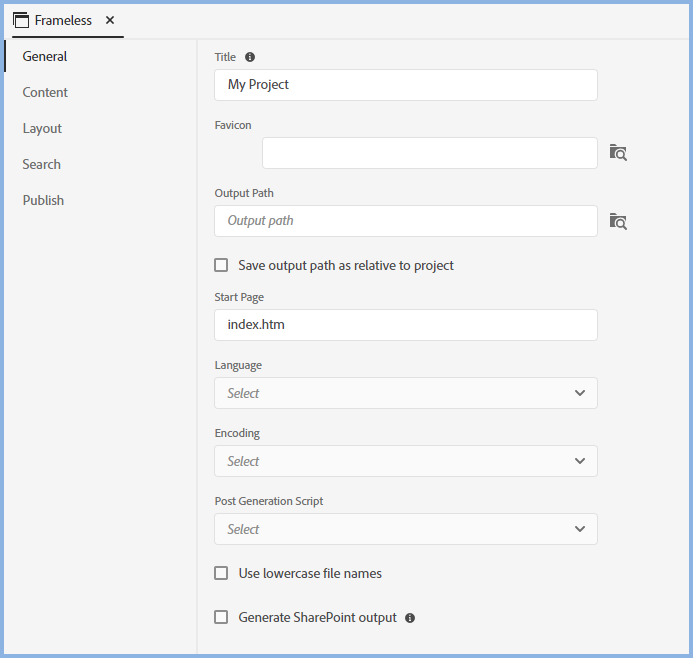Screen dimensions: 693x658
Task: Open the Language dropdown
Action: [x=405, y=393]
